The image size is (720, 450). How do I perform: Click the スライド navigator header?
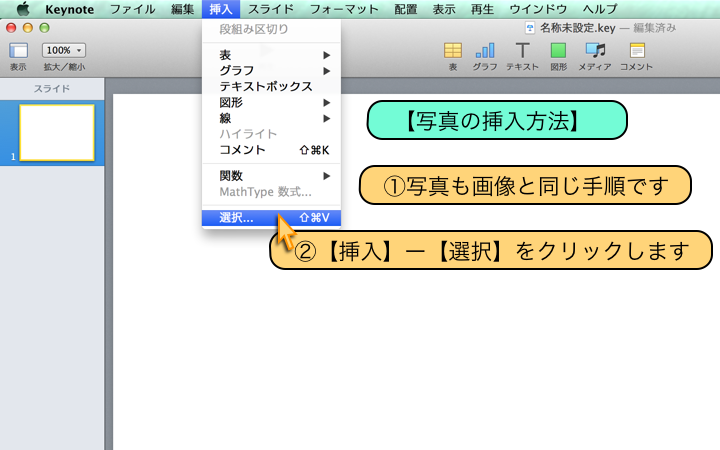52,89
